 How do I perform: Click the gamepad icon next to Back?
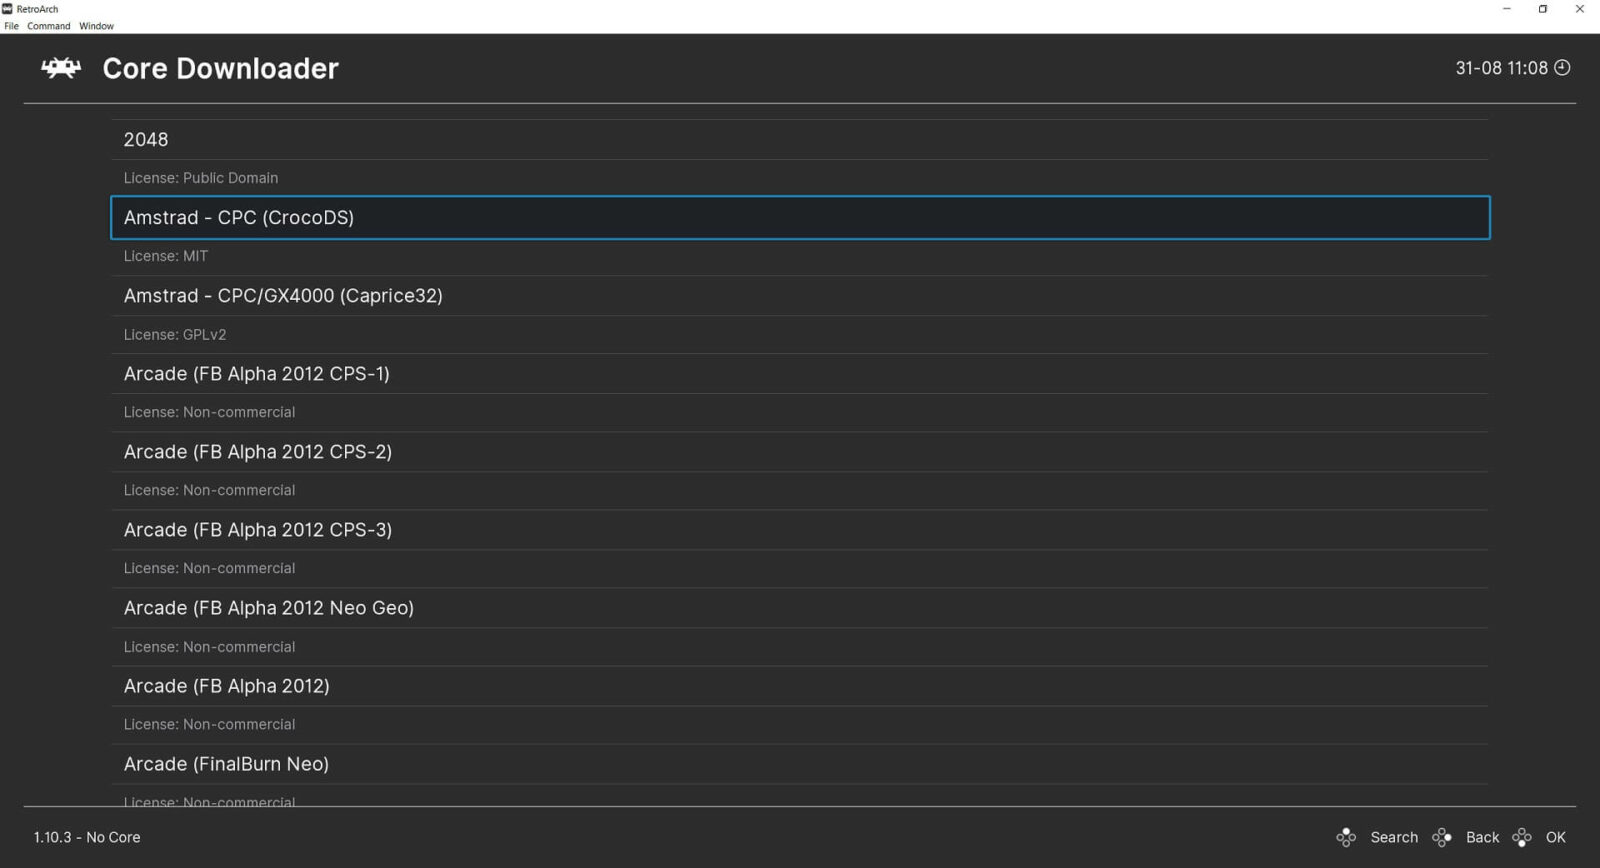(x=1442, y=838)
